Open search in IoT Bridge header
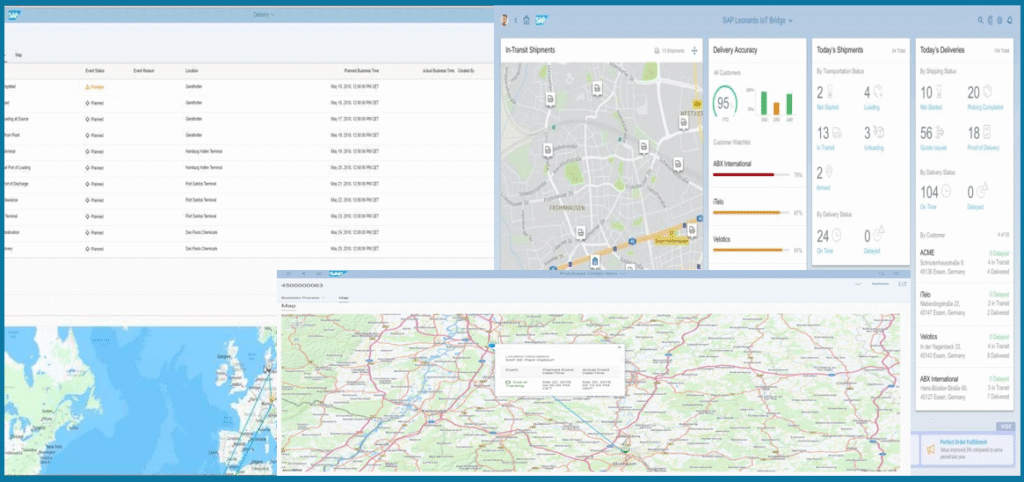Screen dimensions: 1024x482 (x=980, y=21)
